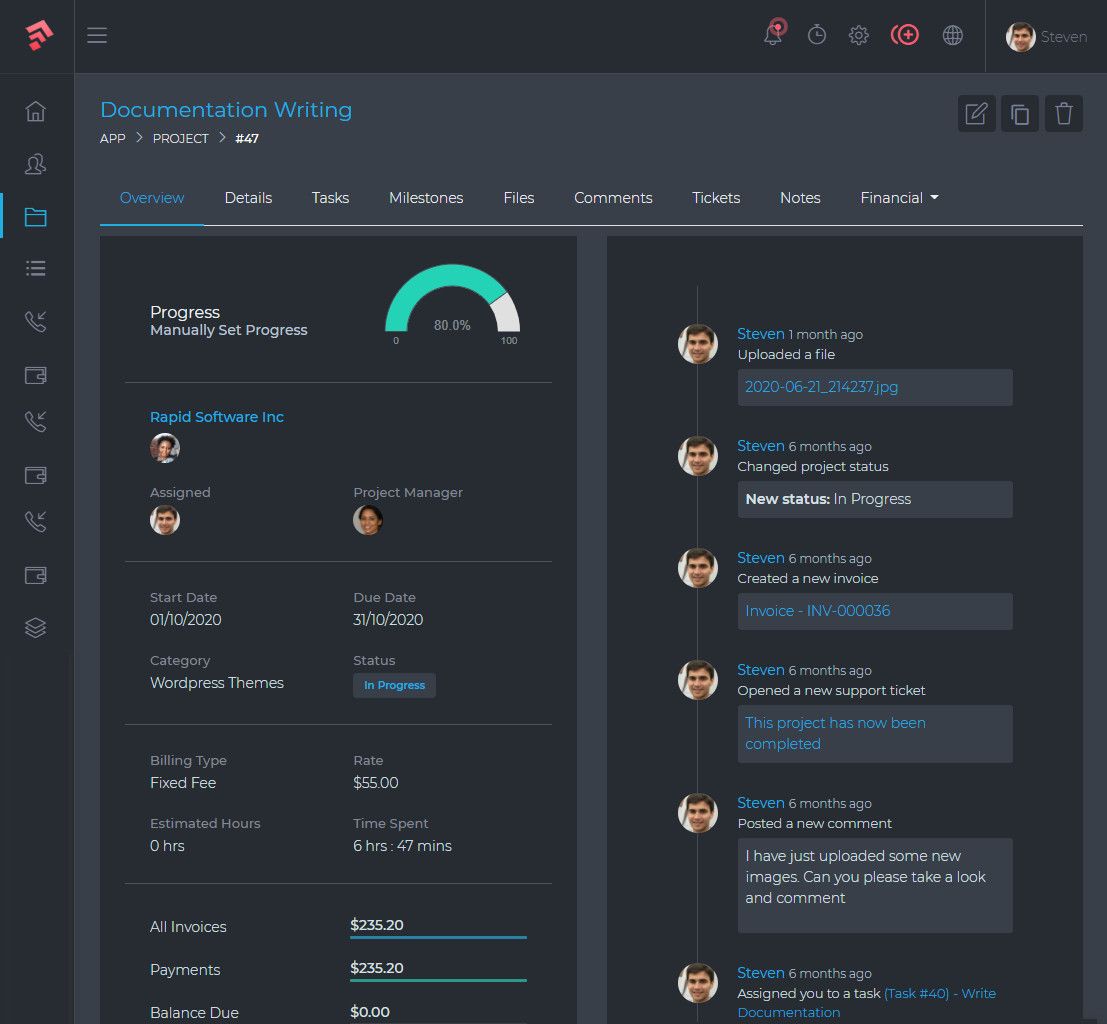Switch to the Milestones tab

pyautogui.click(x=425, y=197)
